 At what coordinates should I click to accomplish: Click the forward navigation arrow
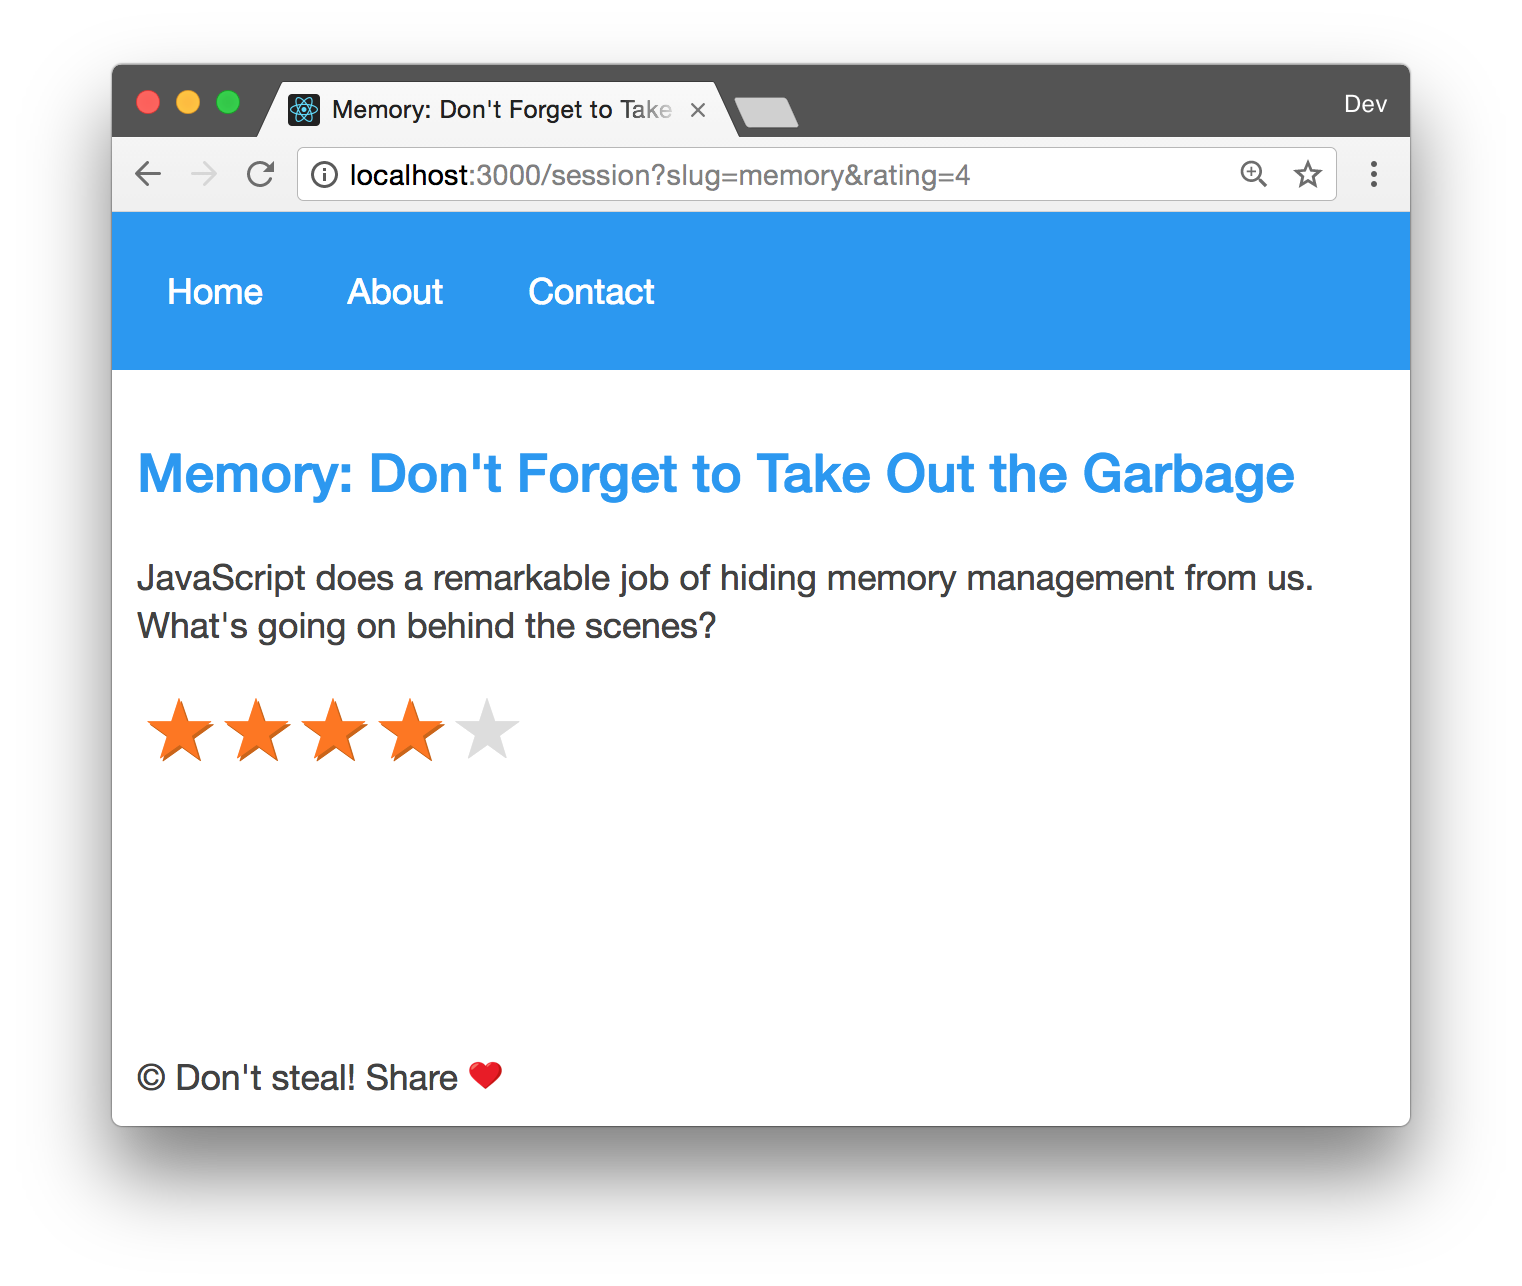coord(203,173)
